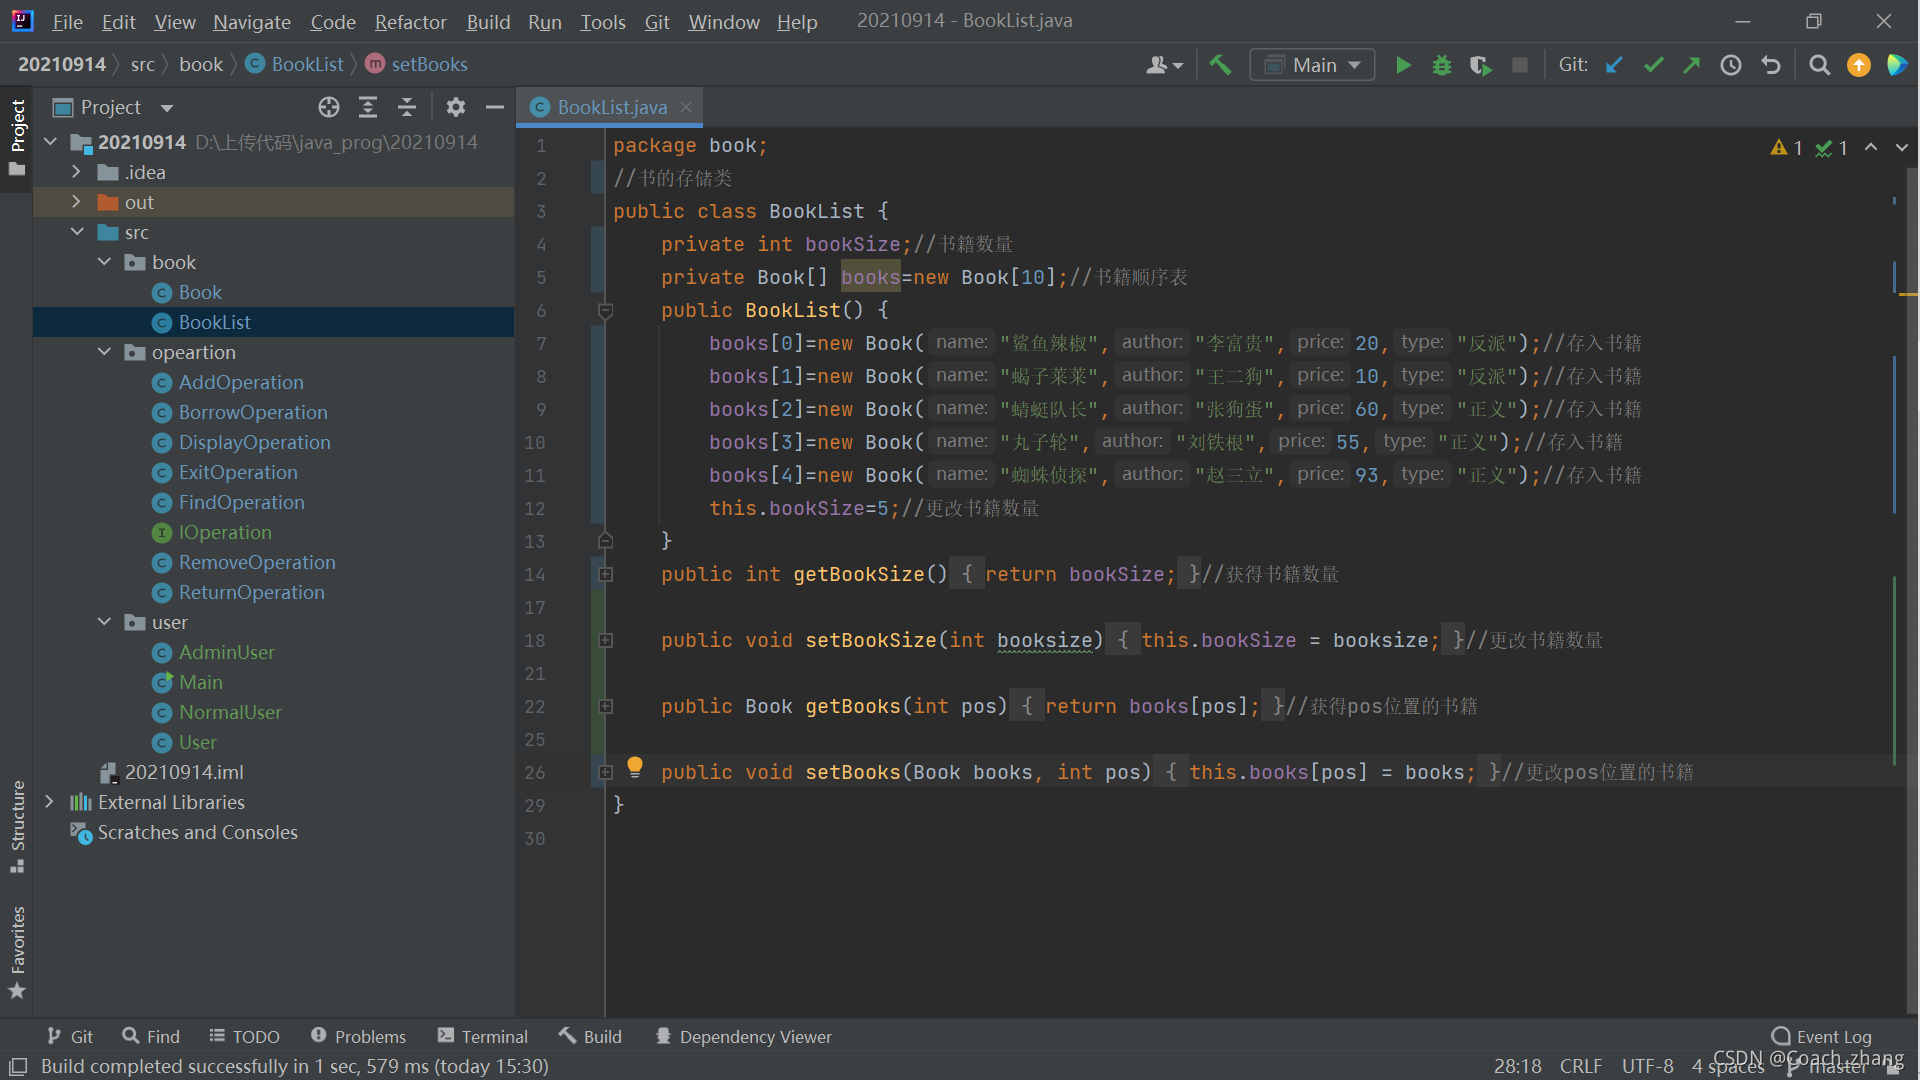Open Search Everywhere magnifier icon
The width and height of the screenshot is (1920, 1080).
tap(1820, 65)
